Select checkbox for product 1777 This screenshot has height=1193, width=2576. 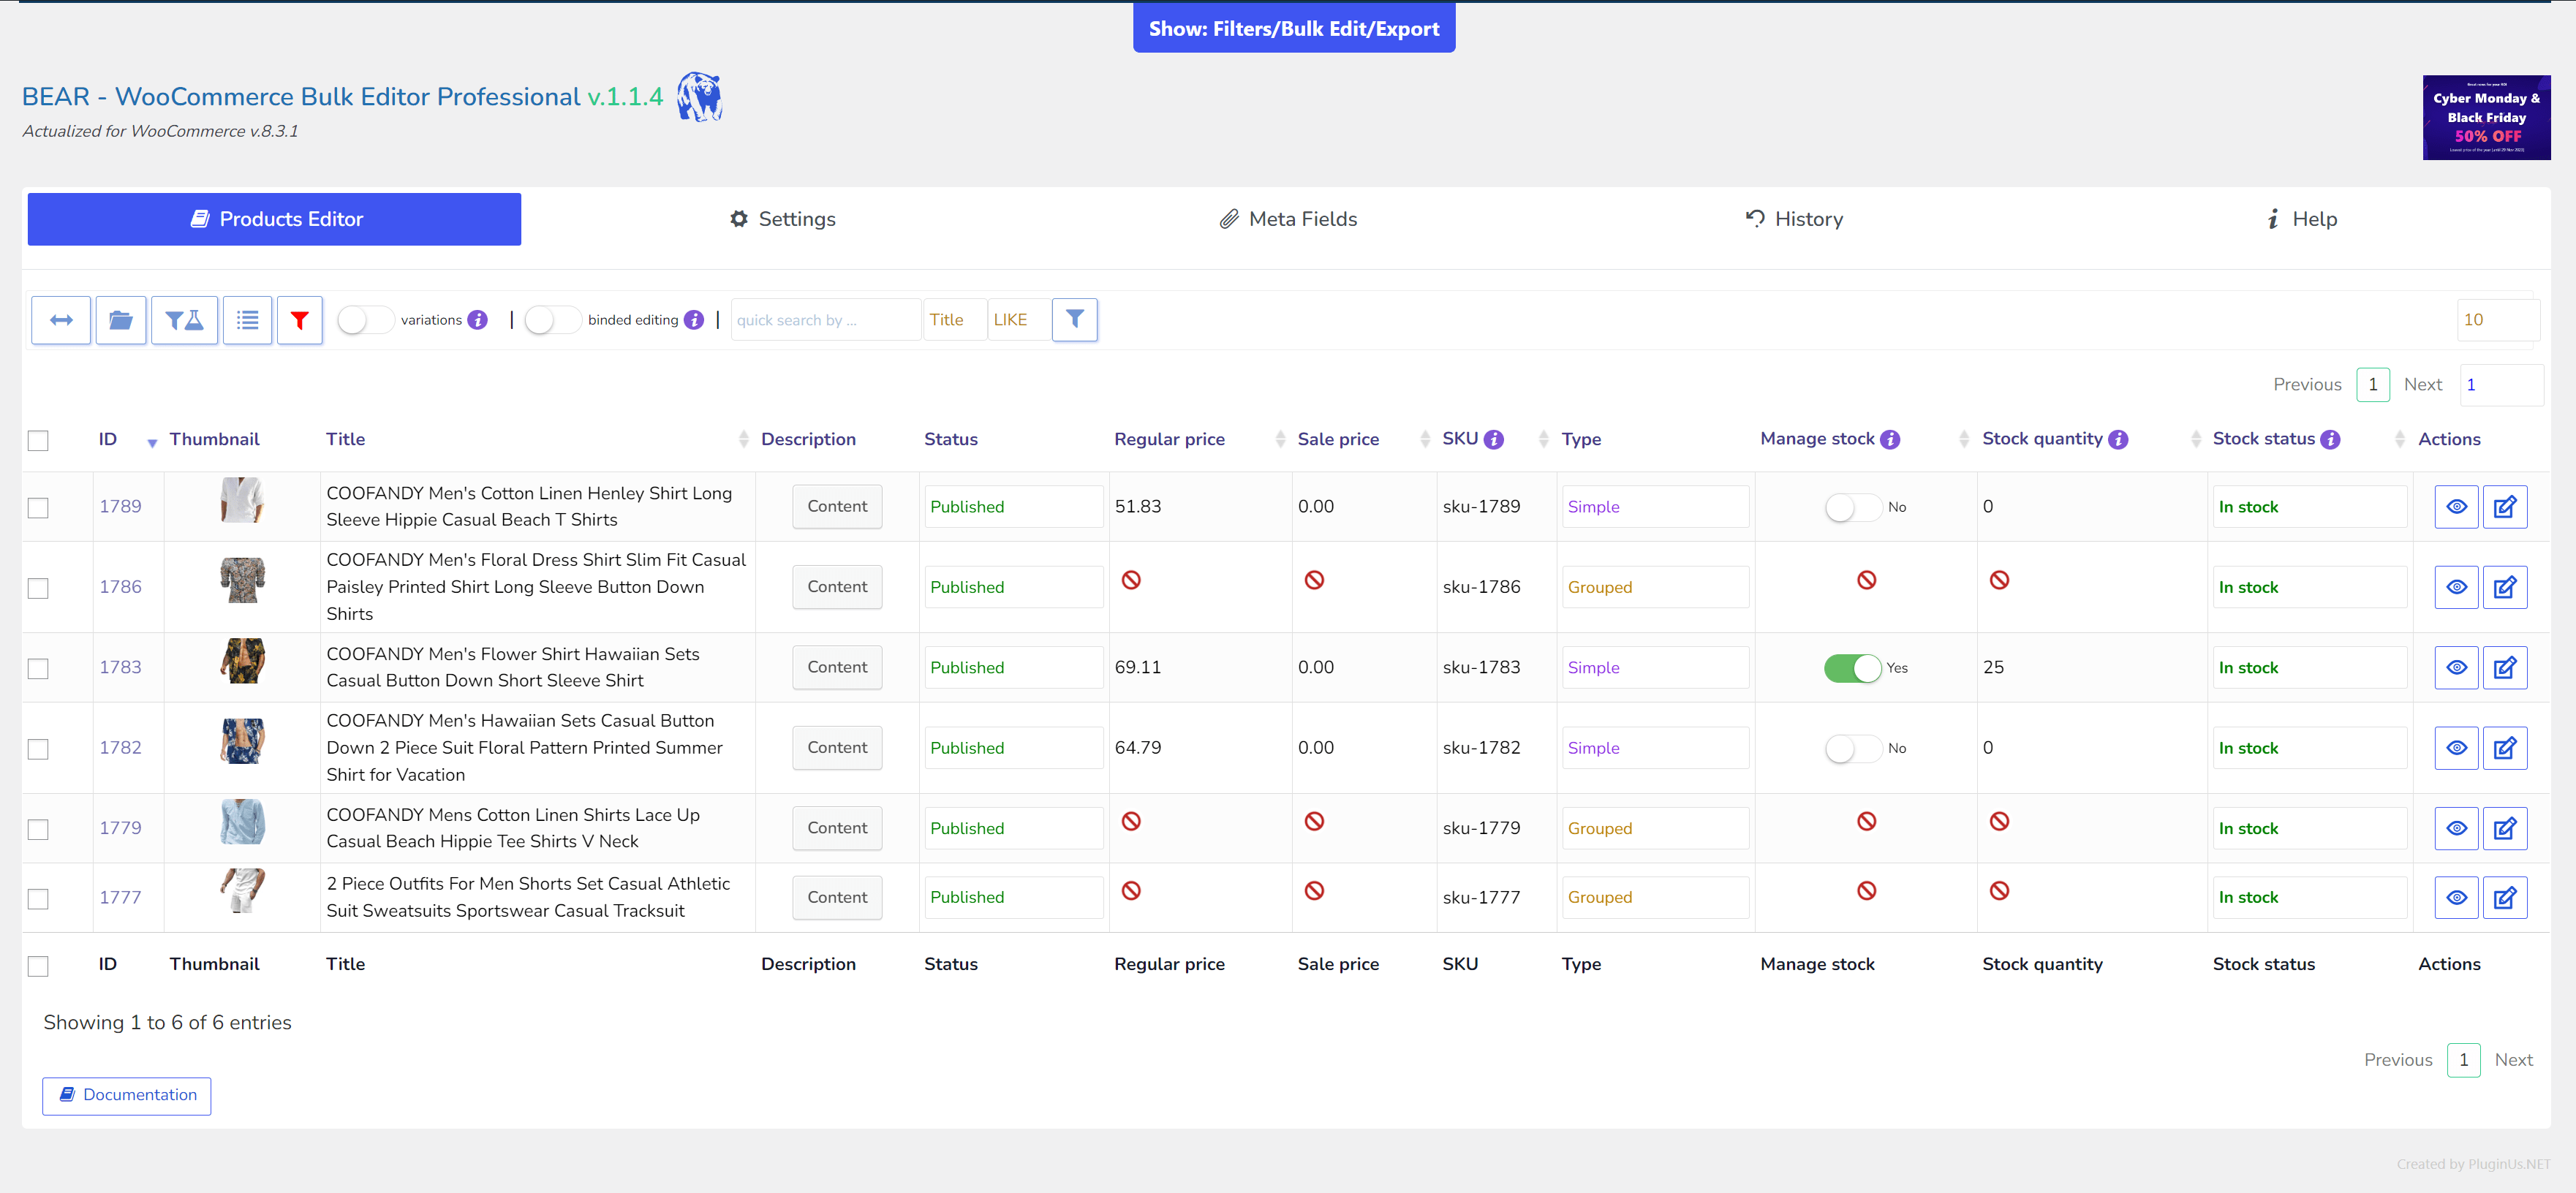click(38, 898)
